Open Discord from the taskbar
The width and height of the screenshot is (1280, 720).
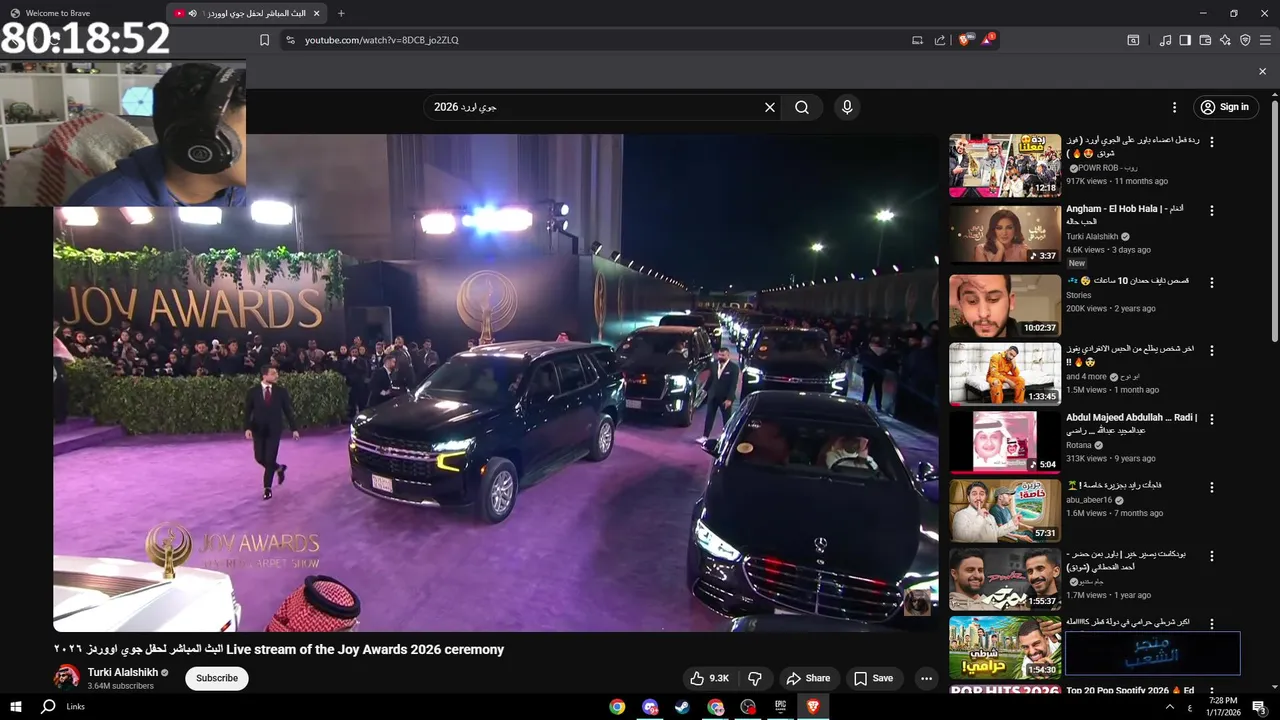point(650,707)
